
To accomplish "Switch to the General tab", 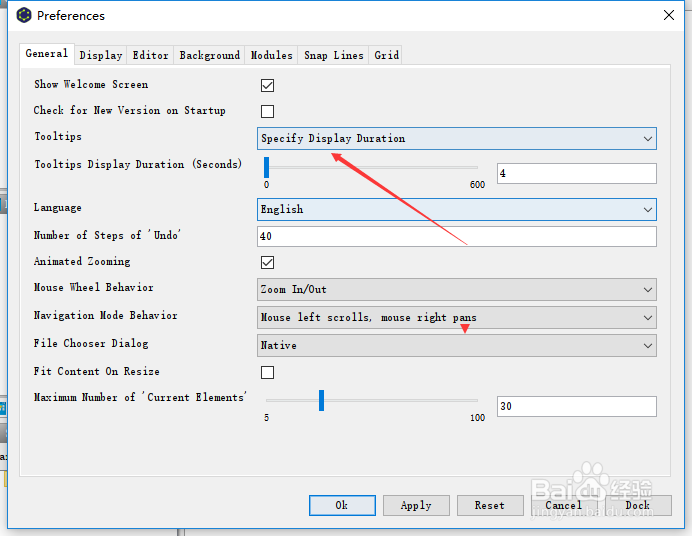I will coord(47,54).
